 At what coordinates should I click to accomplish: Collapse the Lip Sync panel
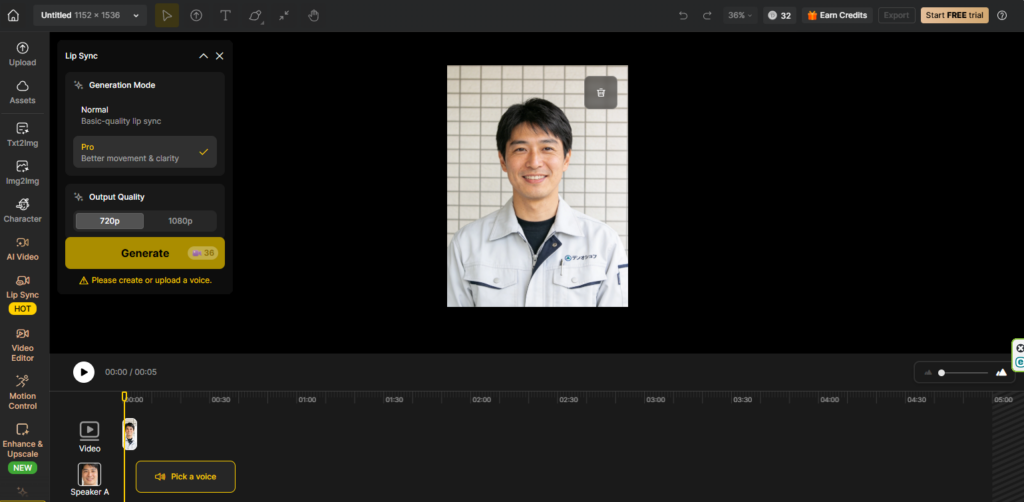pos(203,56)
